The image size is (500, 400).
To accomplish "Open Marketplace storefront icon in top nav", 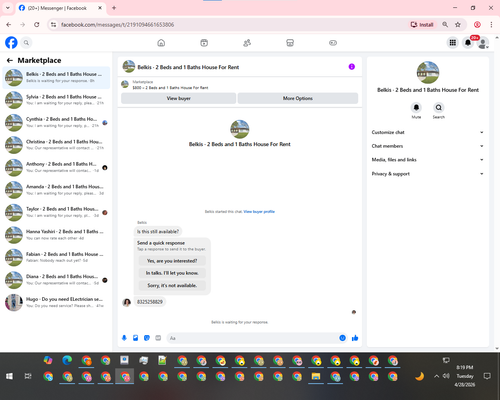I will (290, 43).
